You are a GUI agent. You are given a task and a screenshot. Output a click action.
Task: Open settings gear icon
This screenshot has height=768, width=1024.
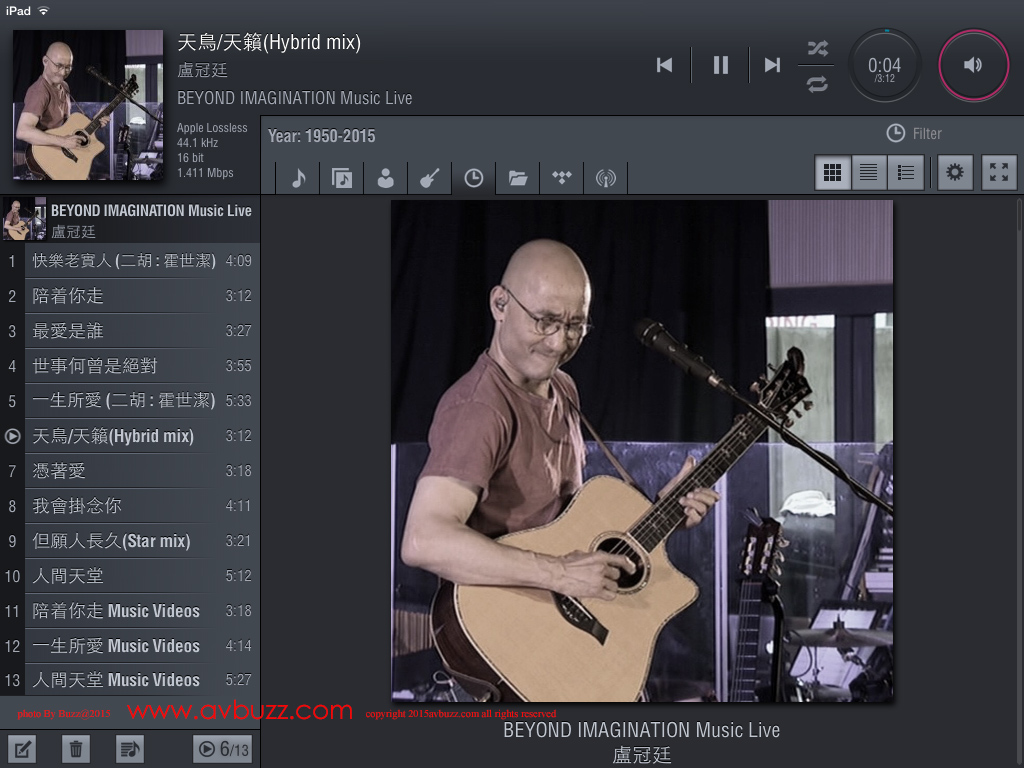click(955, 173)
